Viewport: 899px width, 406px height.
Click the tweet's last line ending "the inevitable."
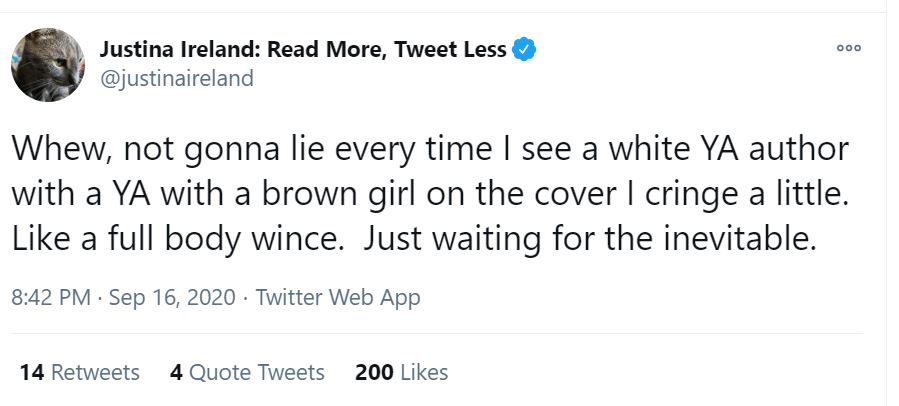415,241
